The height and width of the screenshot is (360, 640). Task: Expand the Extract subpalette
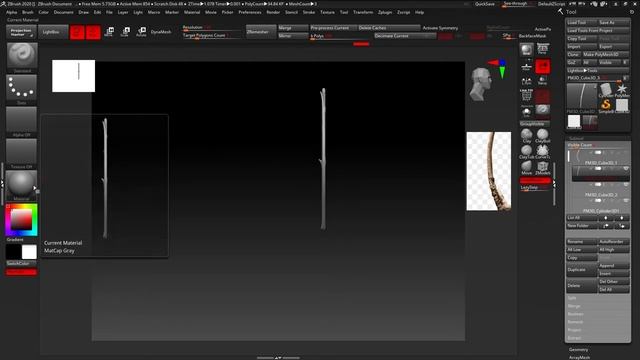(574, 338)
